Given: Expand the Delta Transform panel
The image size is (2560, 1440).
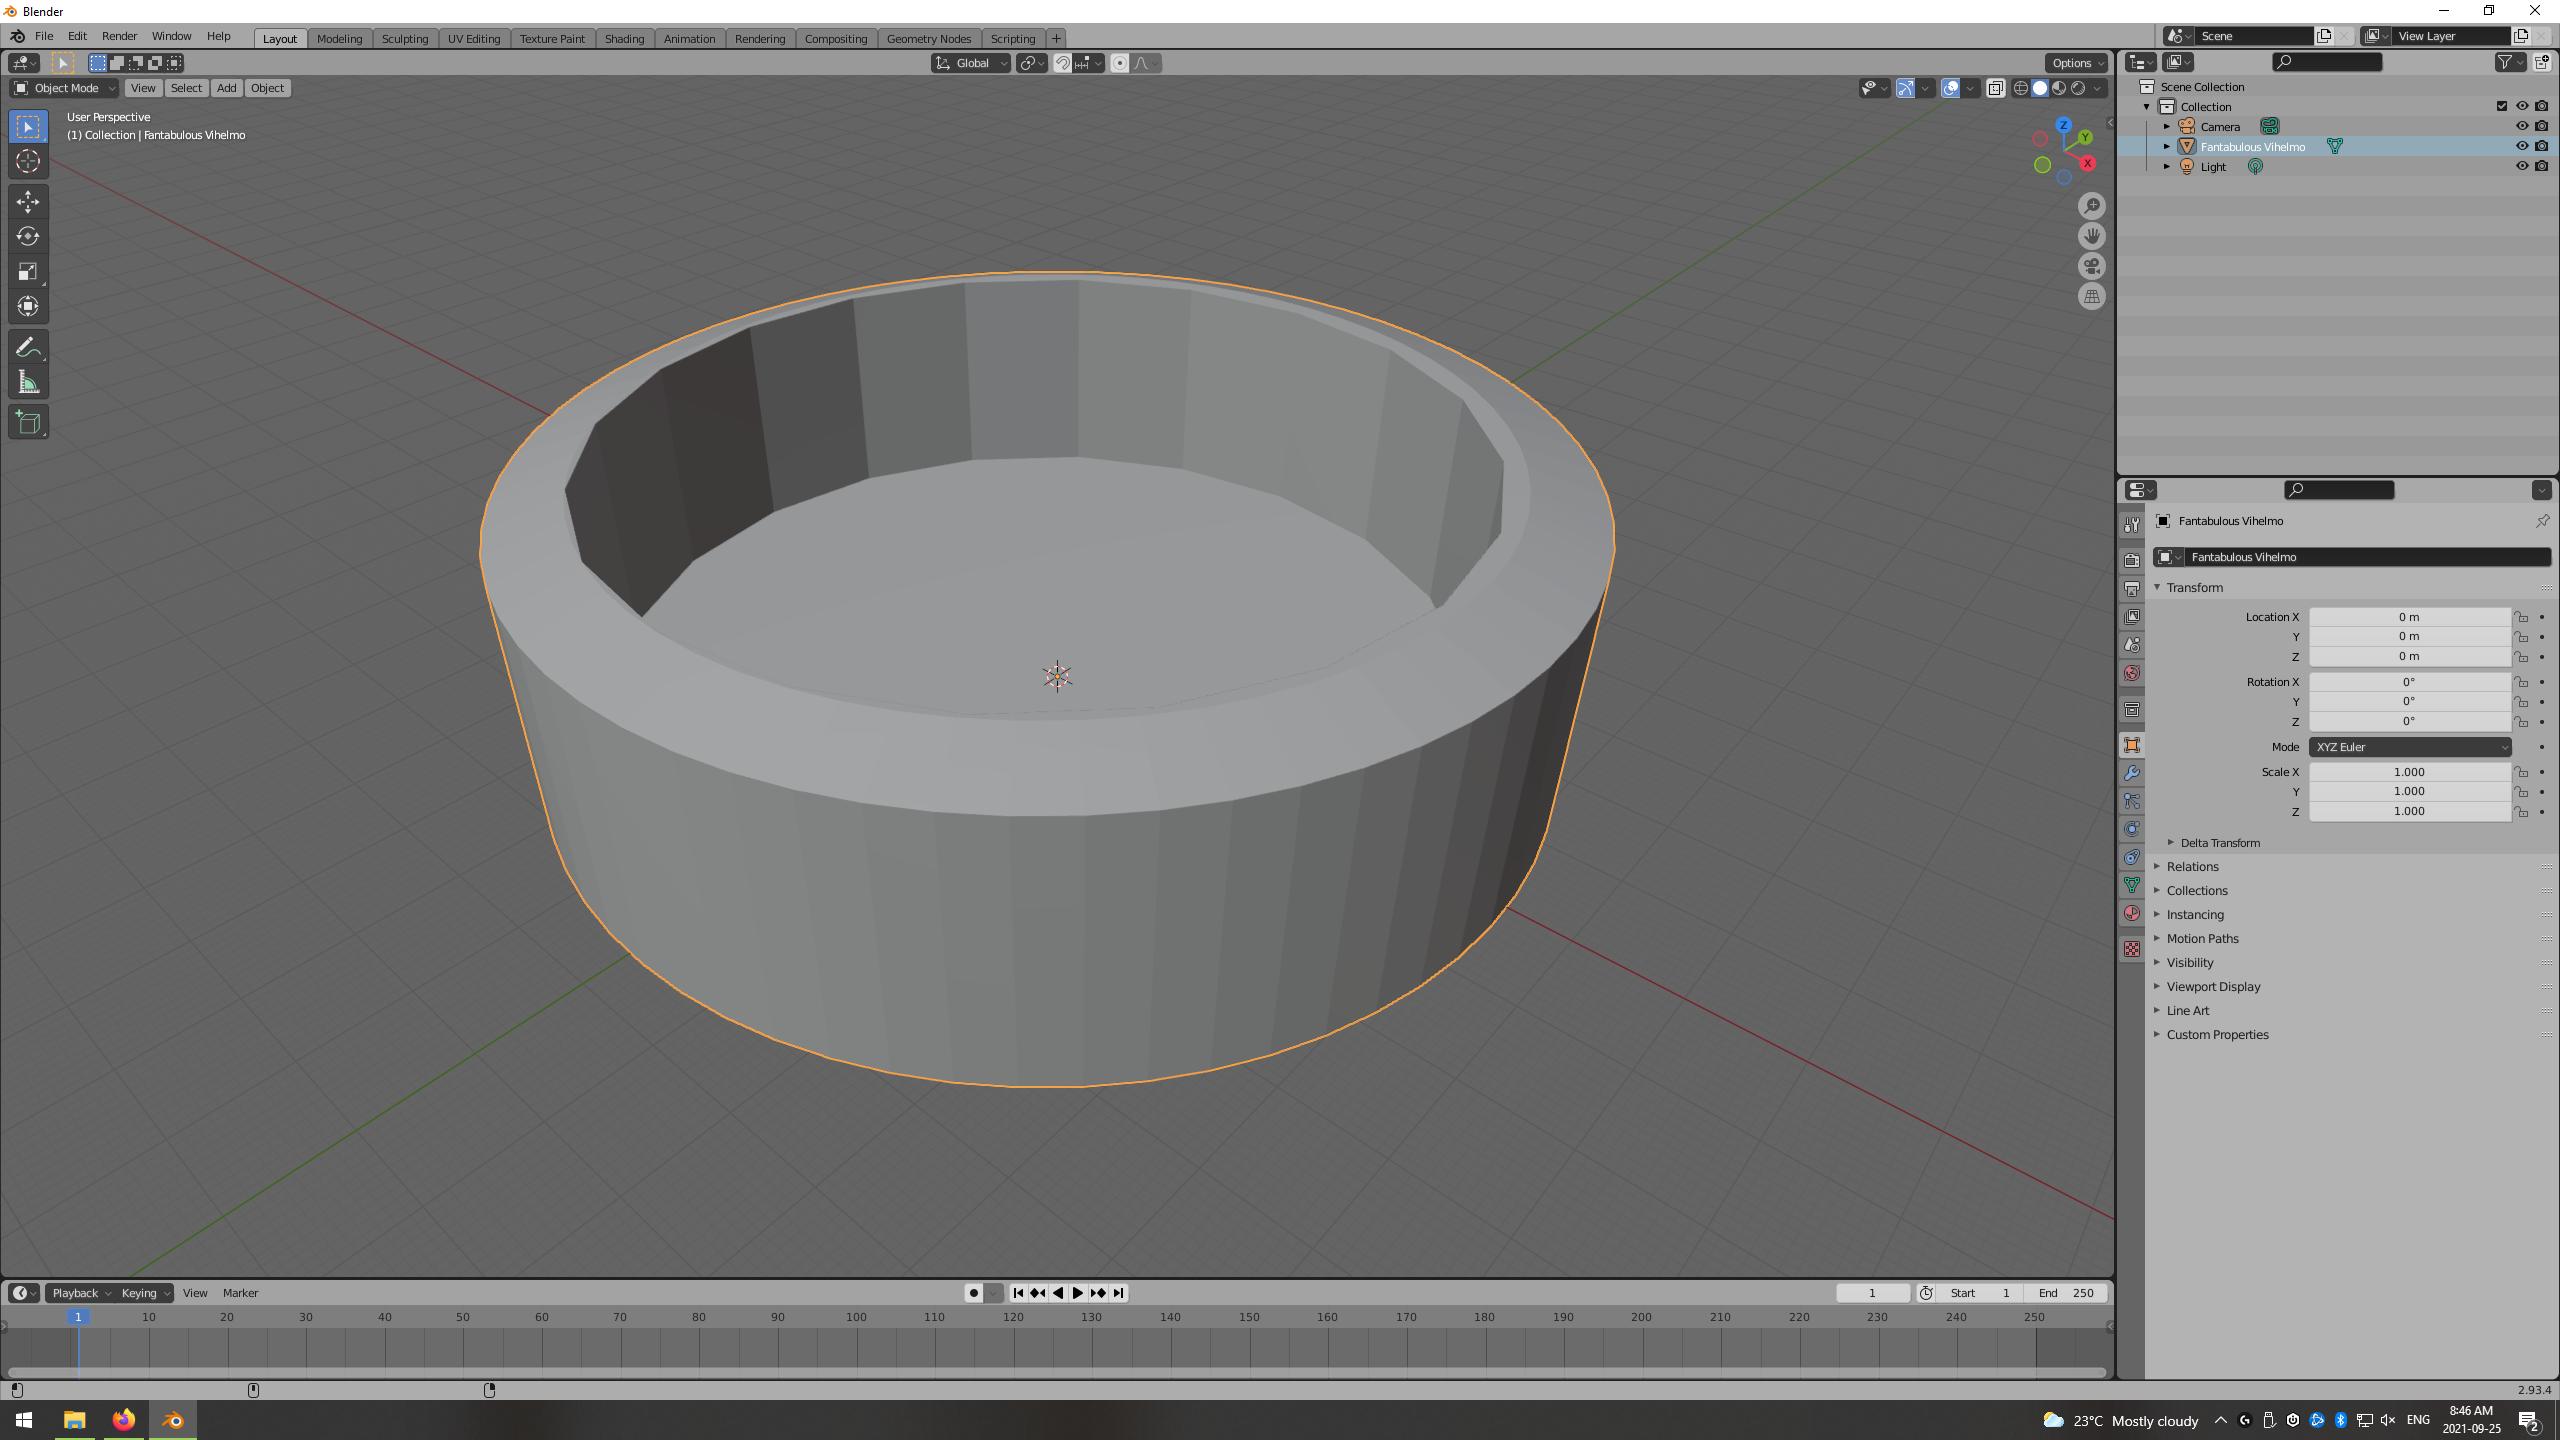Looking at the screenshot, I should point(2219,843).
